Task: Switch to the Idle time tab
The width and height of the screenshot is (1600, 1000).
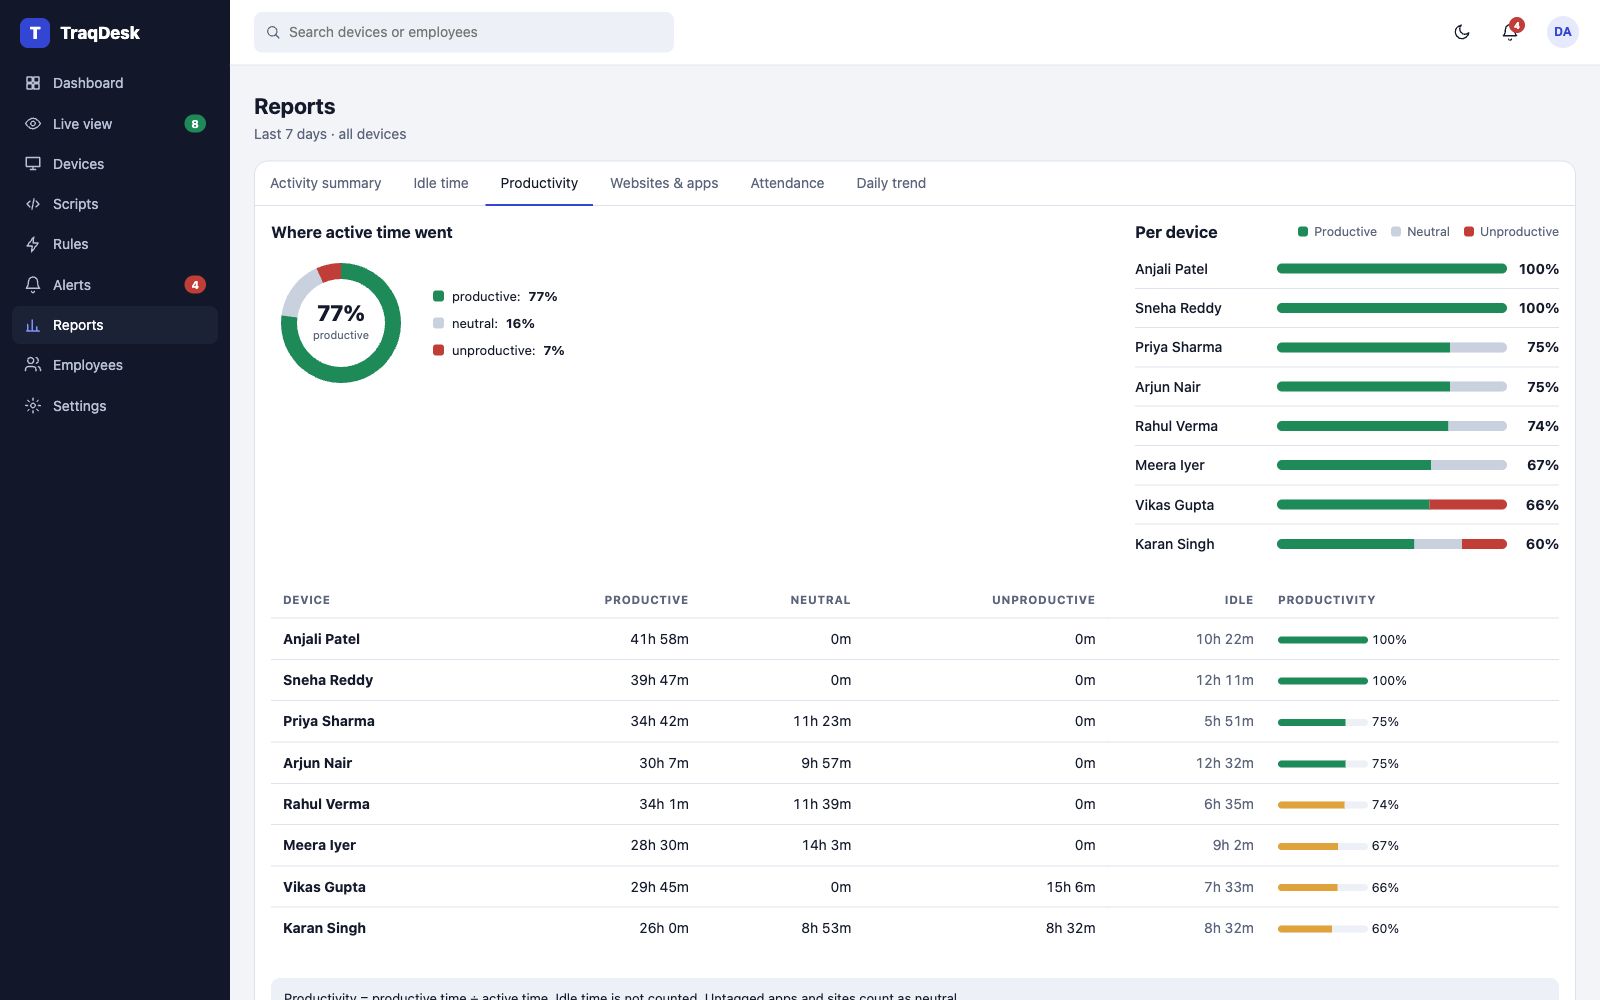Action: coord(441,183)
